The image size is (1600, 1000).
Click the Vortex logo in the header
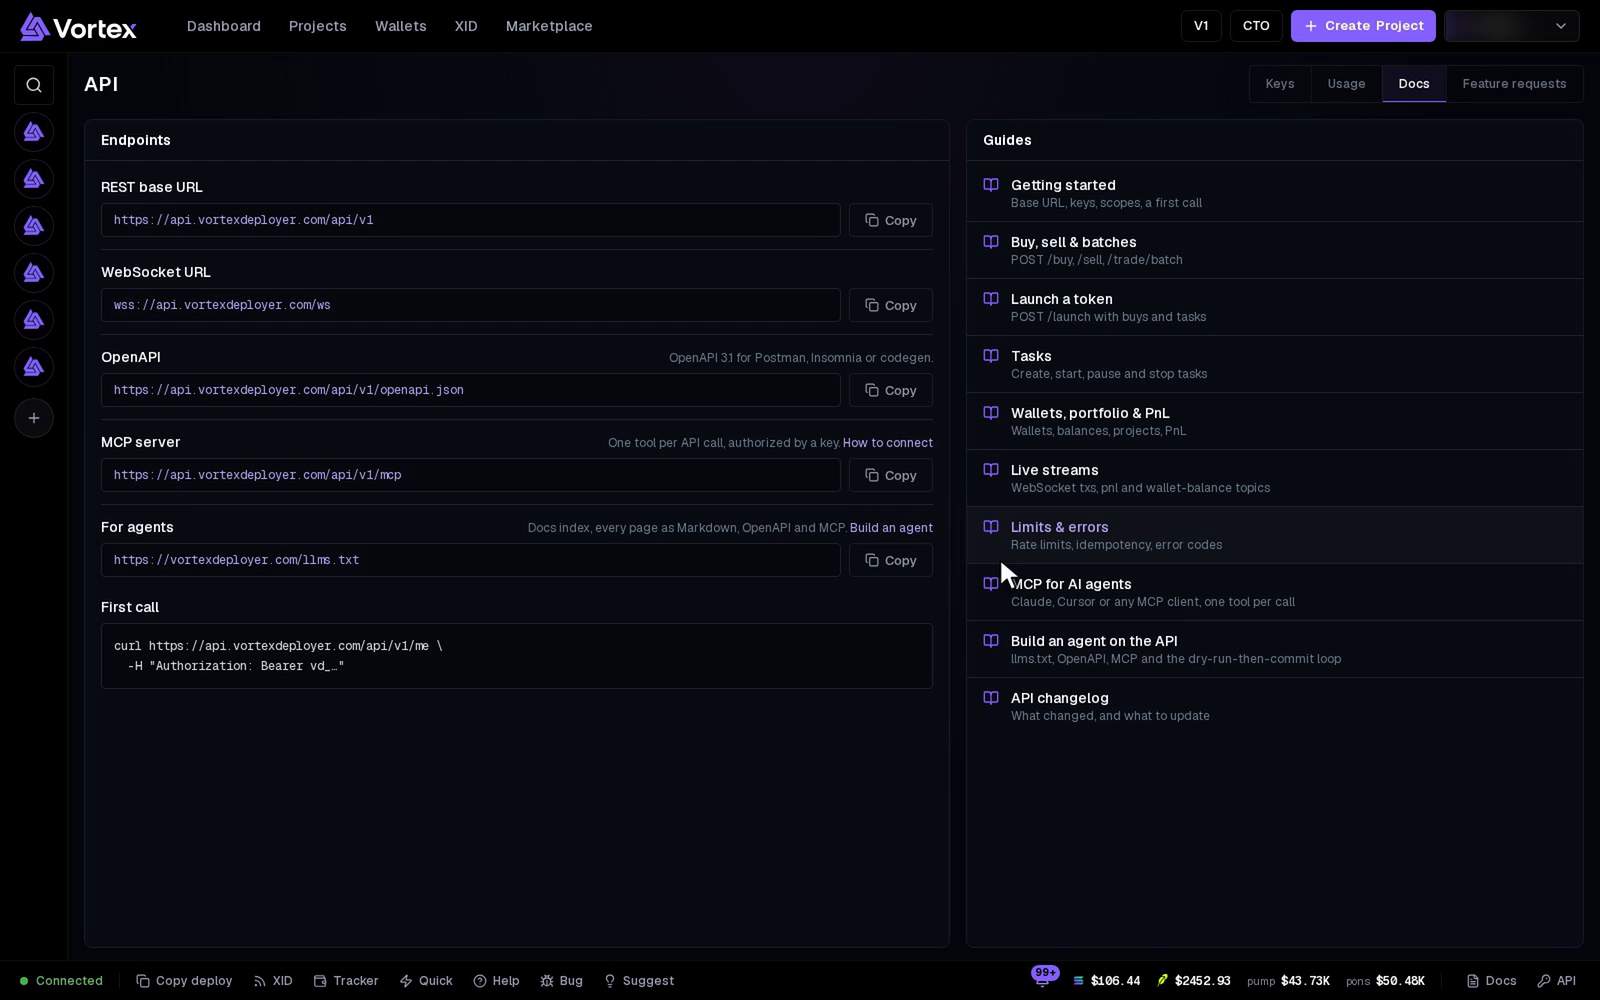(78, 27)
